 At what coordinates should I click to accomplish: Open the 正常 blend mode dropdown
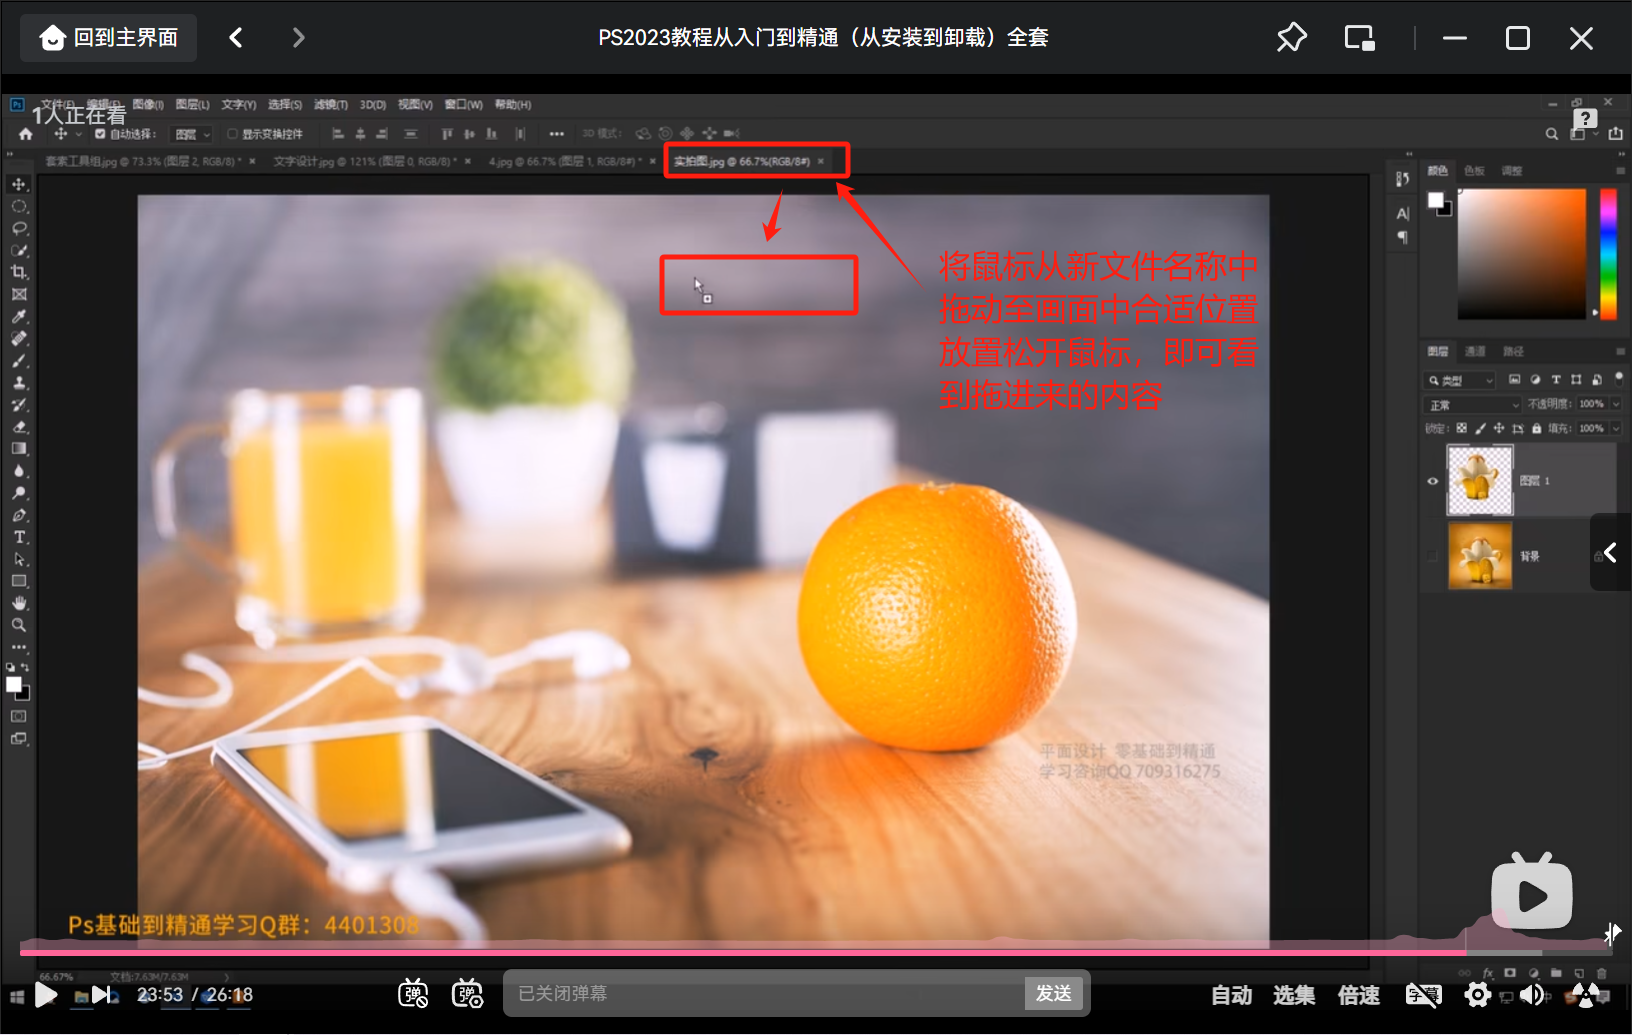tap(1472, 405)
